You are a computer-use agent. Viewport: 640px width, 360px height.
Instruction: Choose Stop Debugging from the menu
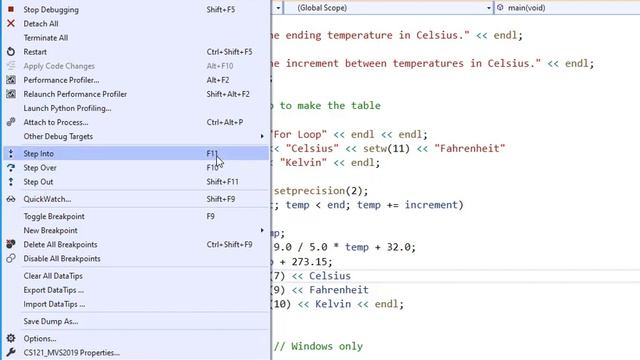[x=136, y=9]
